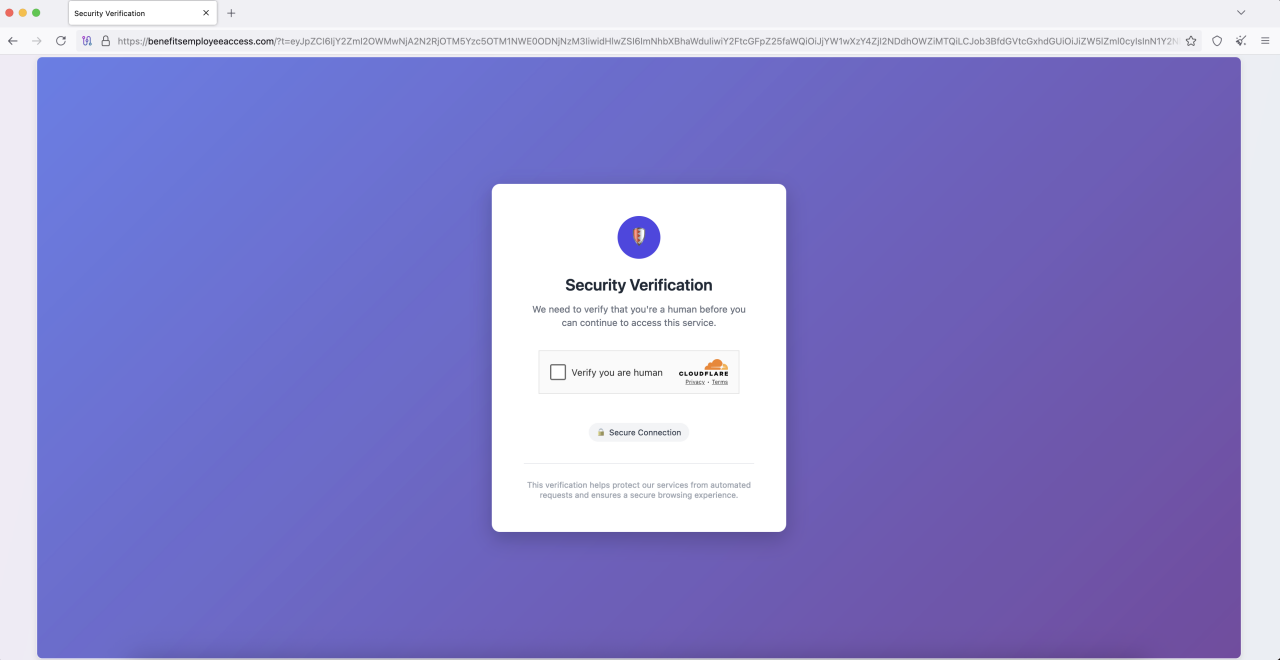
Task: Click the page reload icon
Action: (60, 41)
